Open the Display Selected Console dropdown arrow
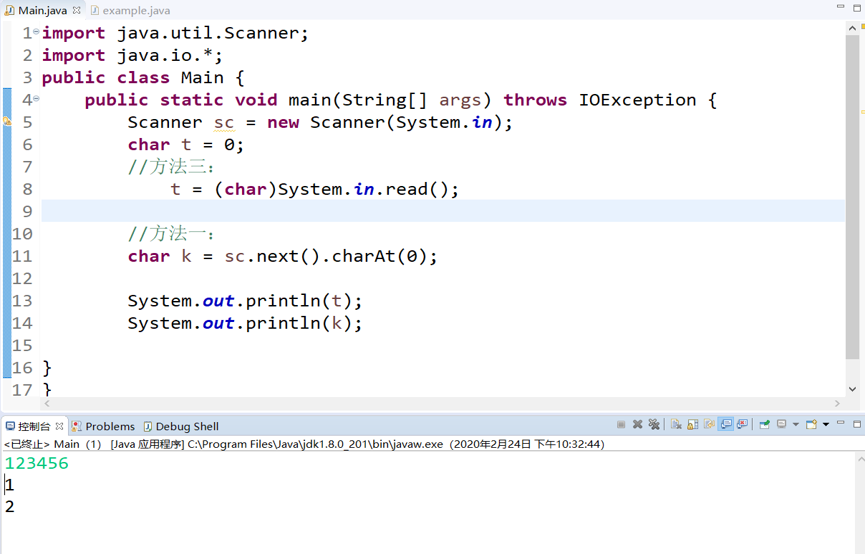 click(796, 425)
